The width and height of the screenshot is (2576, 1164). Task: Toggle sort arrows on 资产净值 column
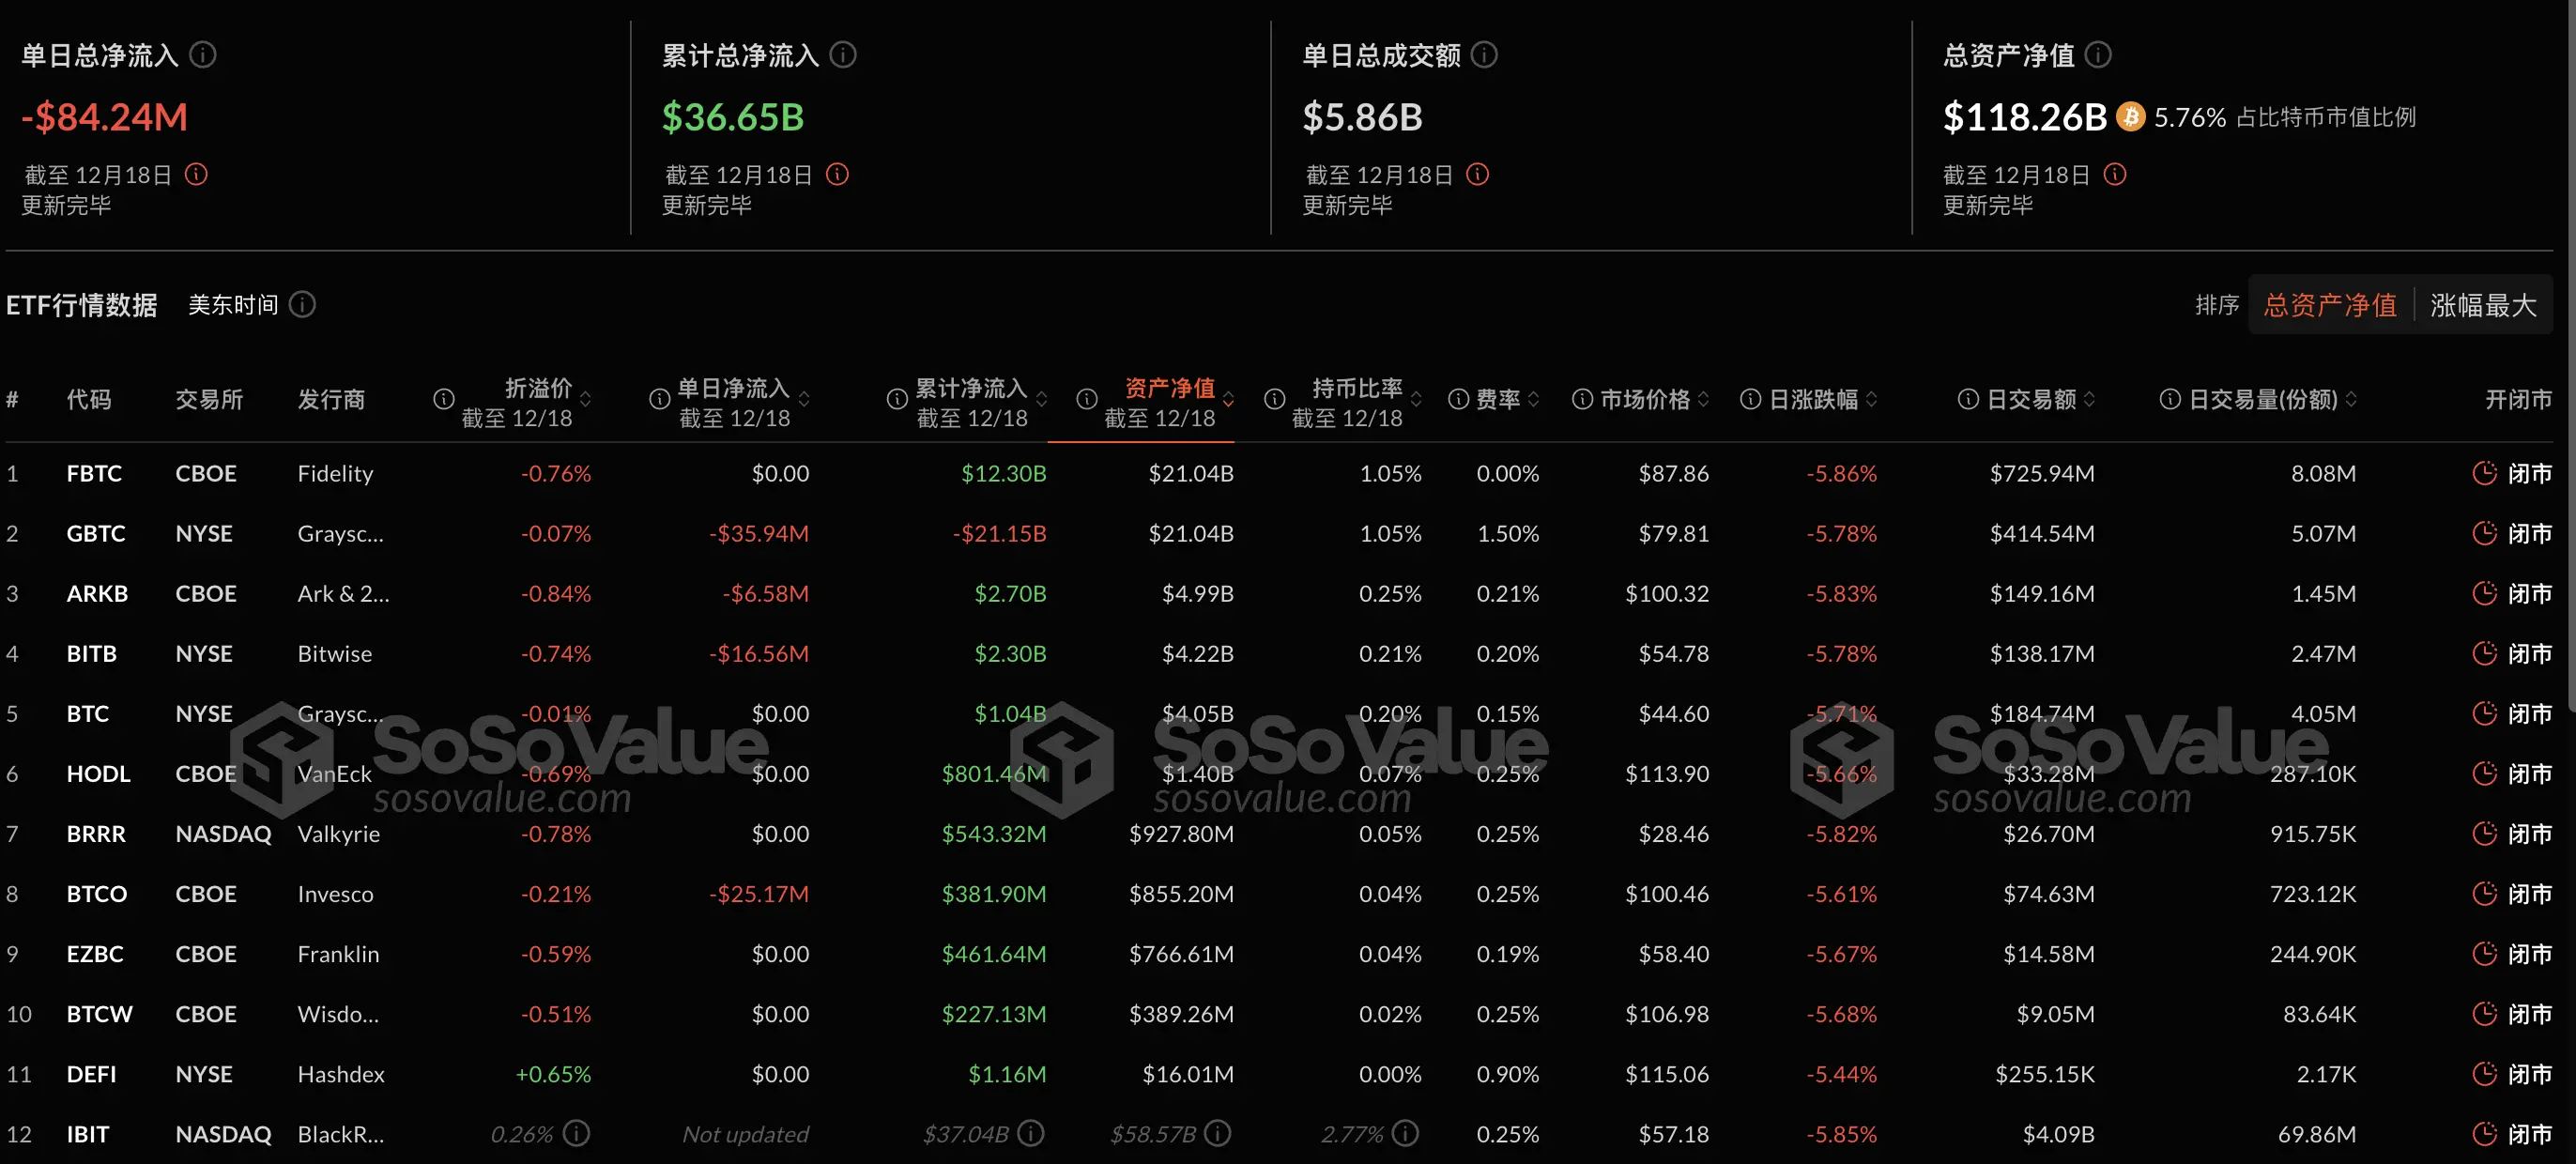(x=1228, y=399)
